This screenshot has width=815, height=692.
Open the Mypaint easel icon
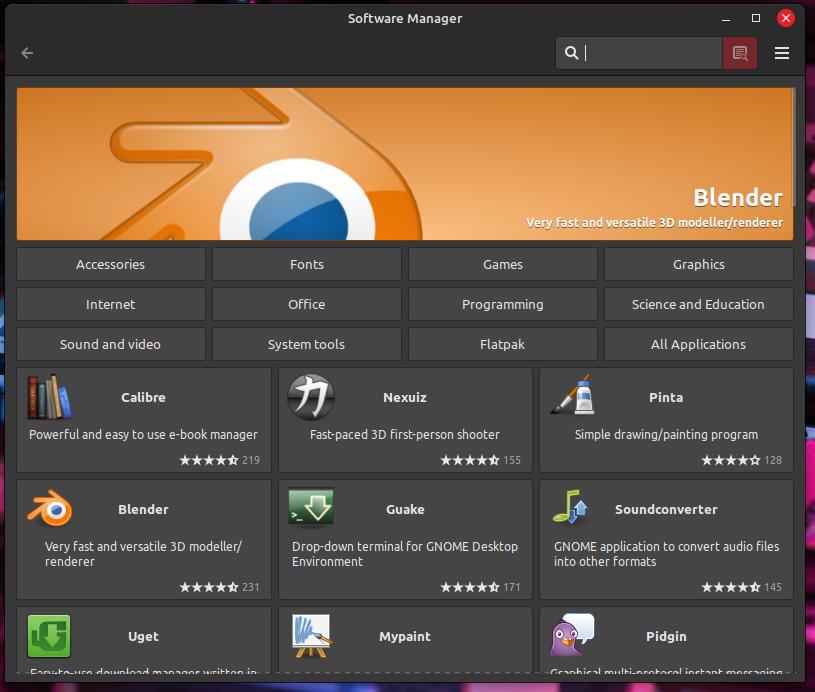pyautogui.click(x=311, y=636)
